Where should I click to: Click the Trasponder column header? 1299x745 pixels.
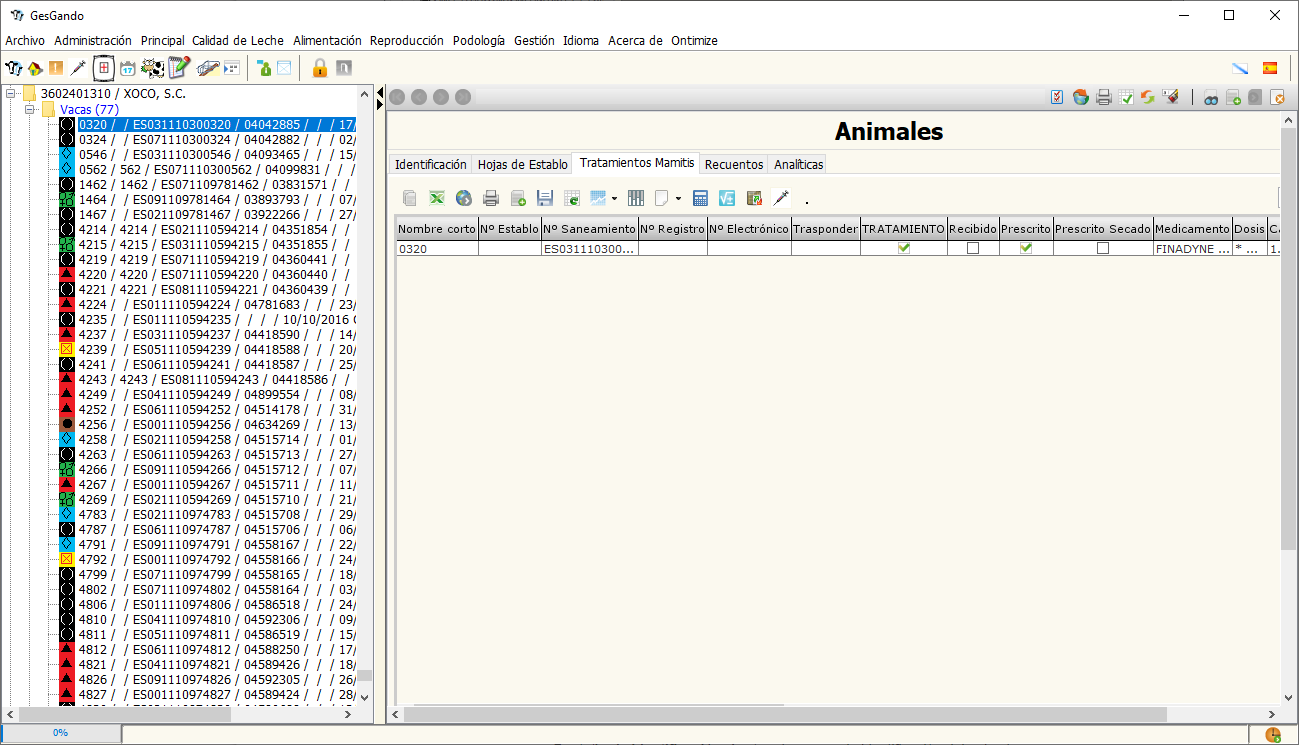pyautogui.click(x=825, y=229)
